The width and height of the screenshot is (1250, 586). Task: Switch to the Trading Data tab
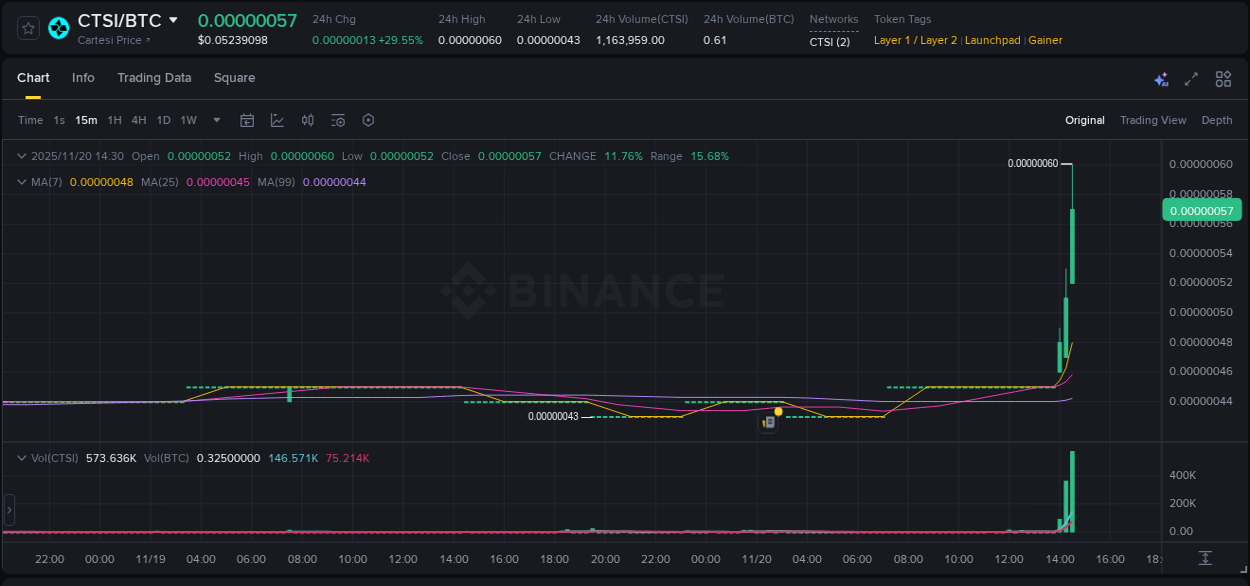click(154, 78)
